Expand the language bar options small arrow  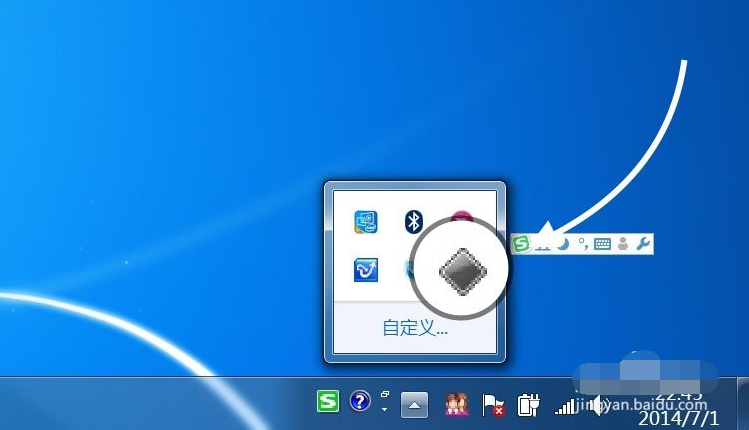[385, 408]
